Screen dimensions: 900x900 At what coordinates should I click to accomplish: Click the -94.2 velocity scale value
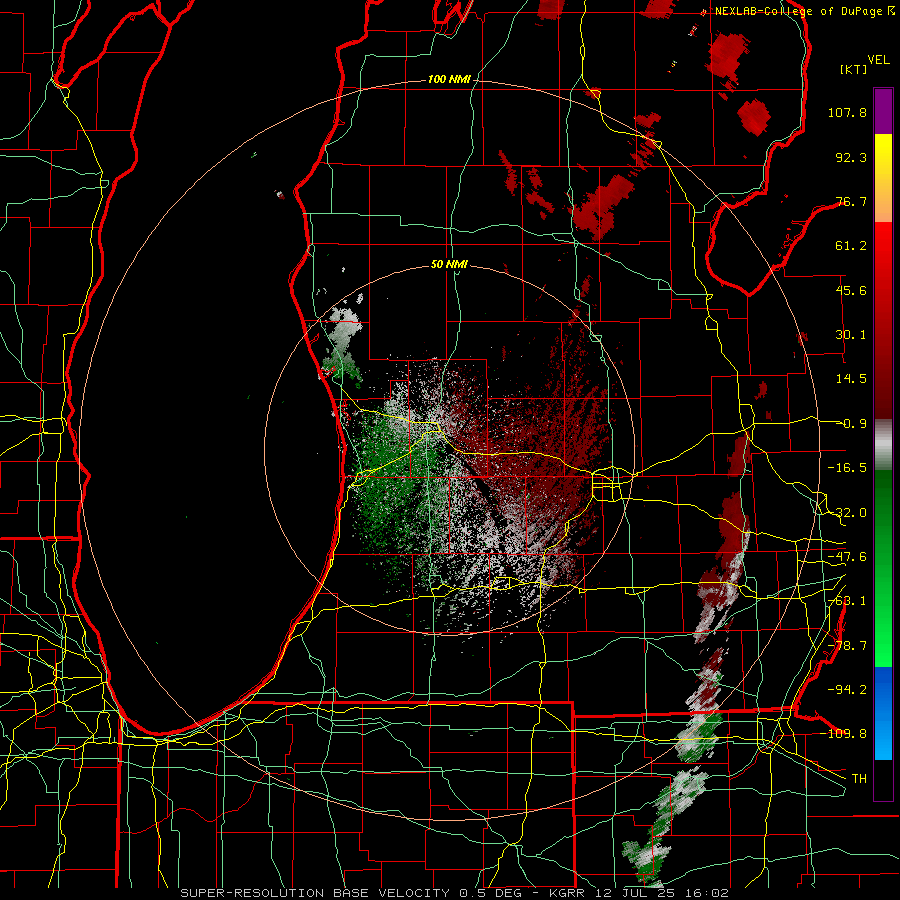[847, 689]
